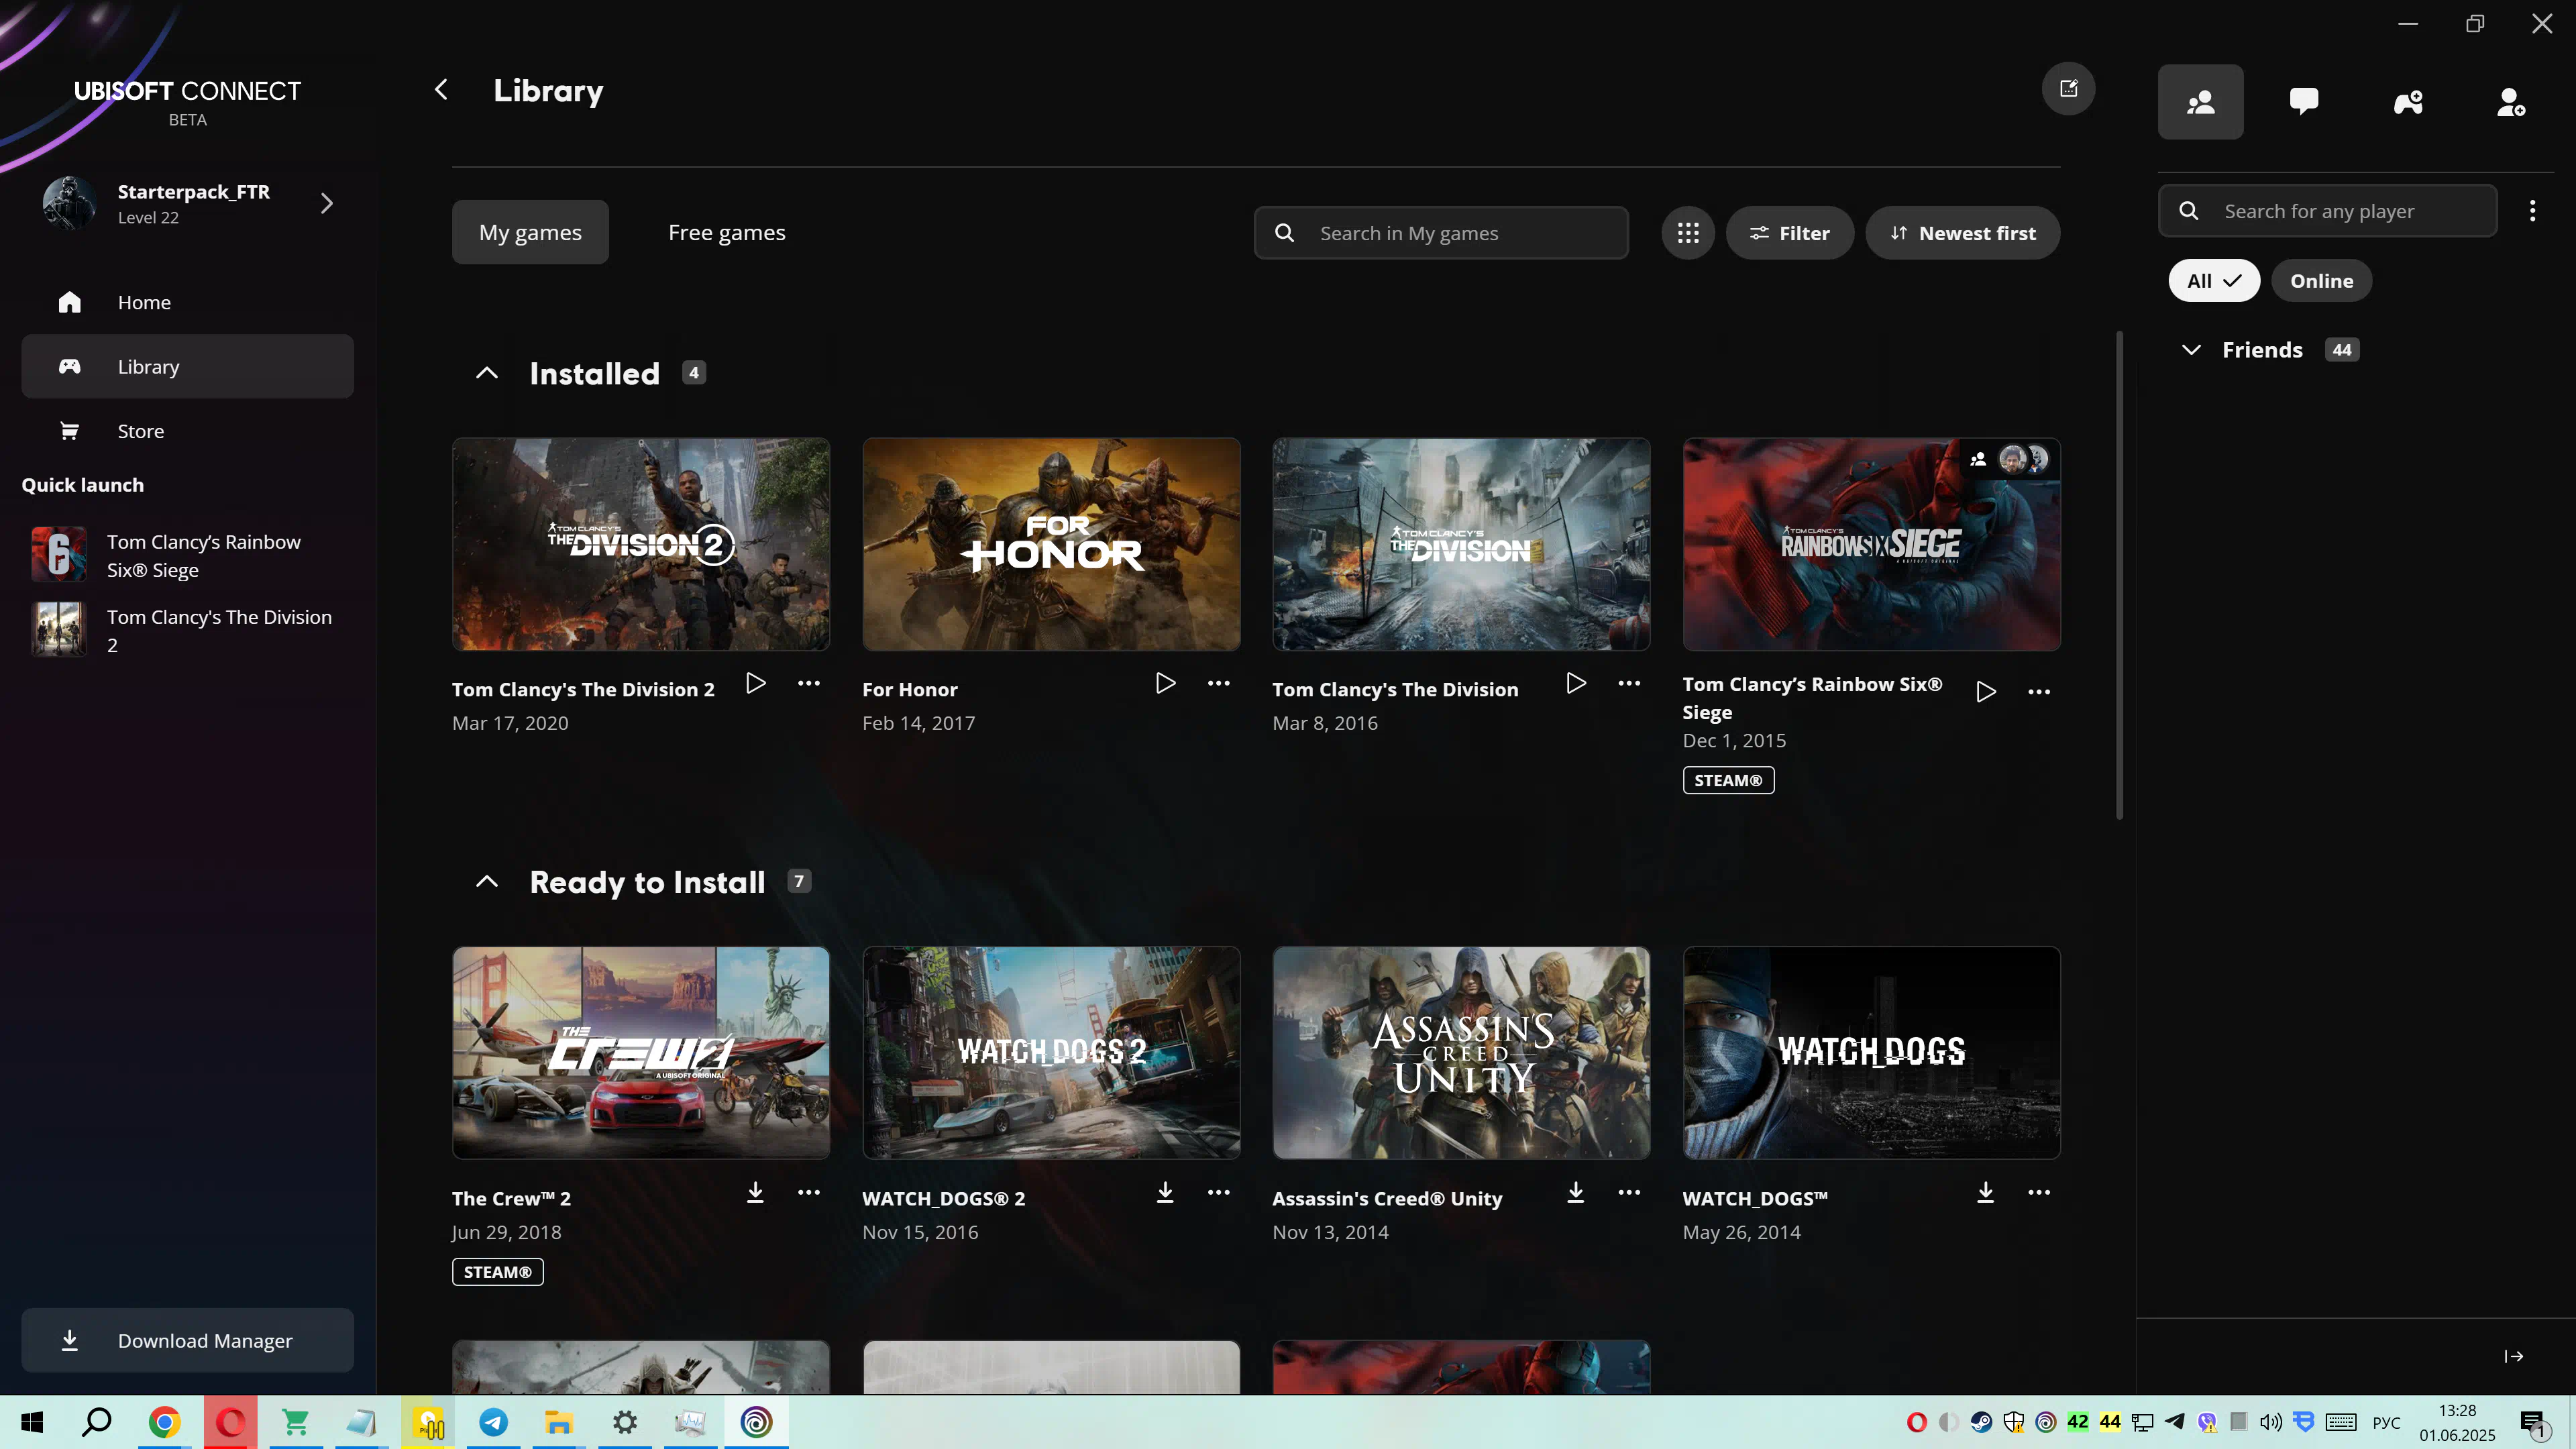Download WATCH_DOGS 2
The width and height of the screenshot is (2576, 1449).
1165,1192
